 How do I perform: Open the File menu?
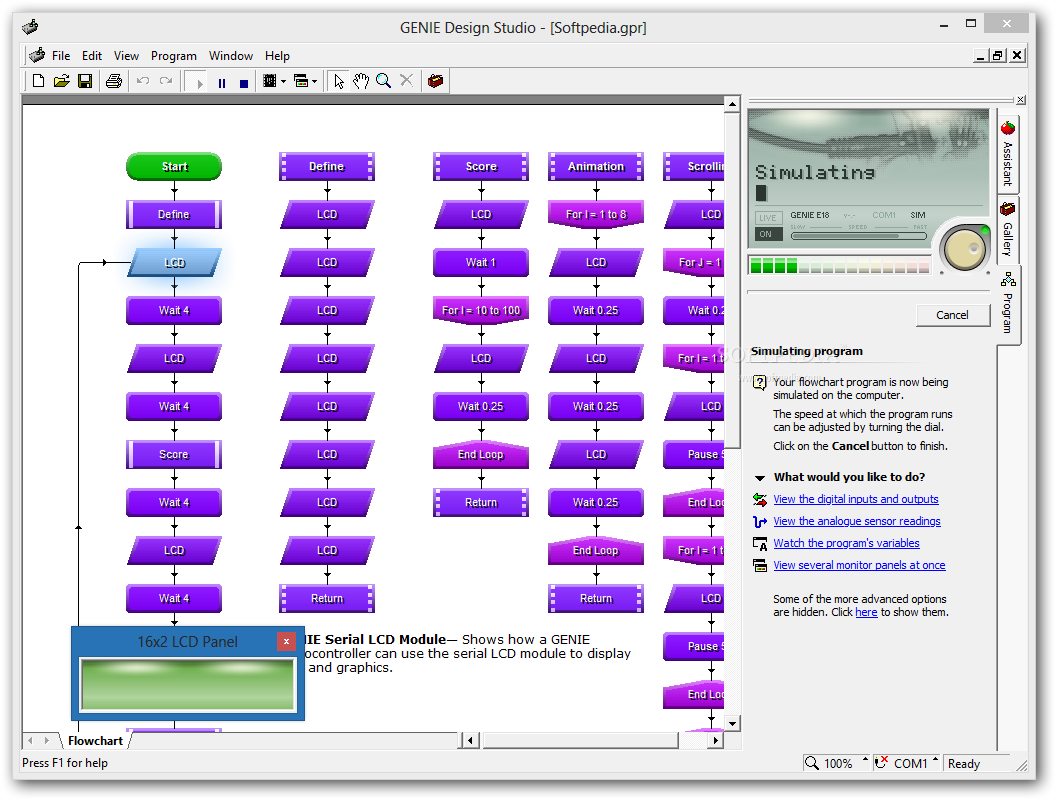tap(61, 56)
